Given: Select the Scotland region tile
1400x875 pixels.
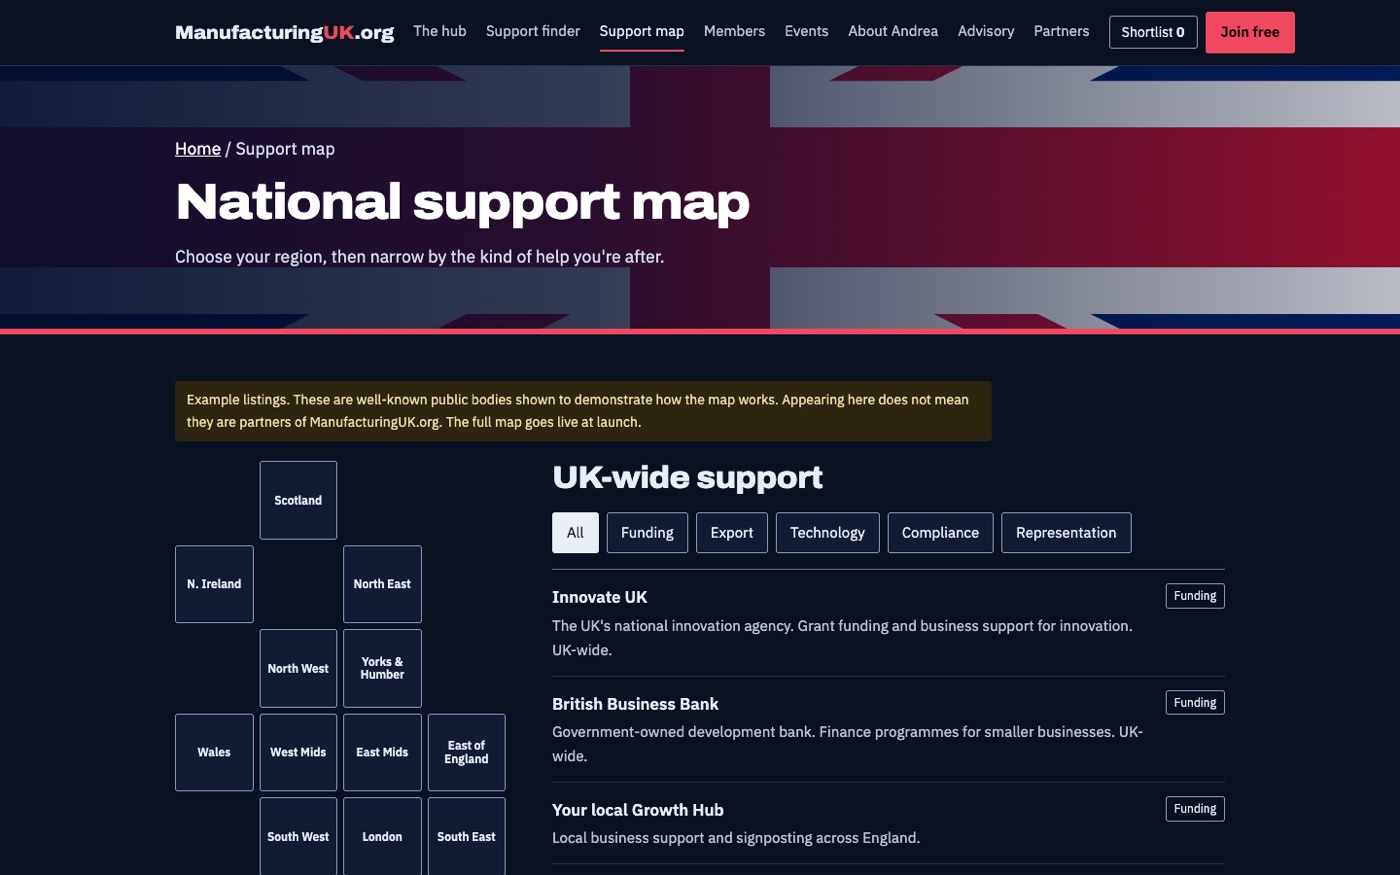Looking at the screenshot, I should pyautogui.click(x=298, y=500).
